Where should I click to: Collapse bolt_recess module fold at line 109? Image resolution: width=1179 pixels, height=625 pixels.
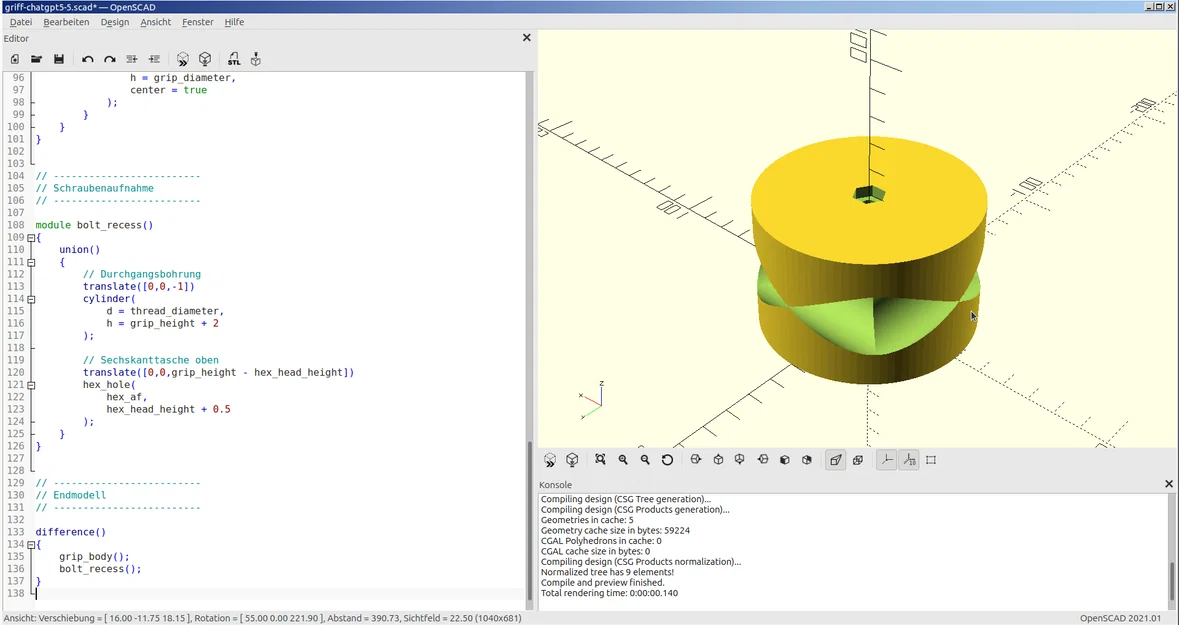point(31,238)
